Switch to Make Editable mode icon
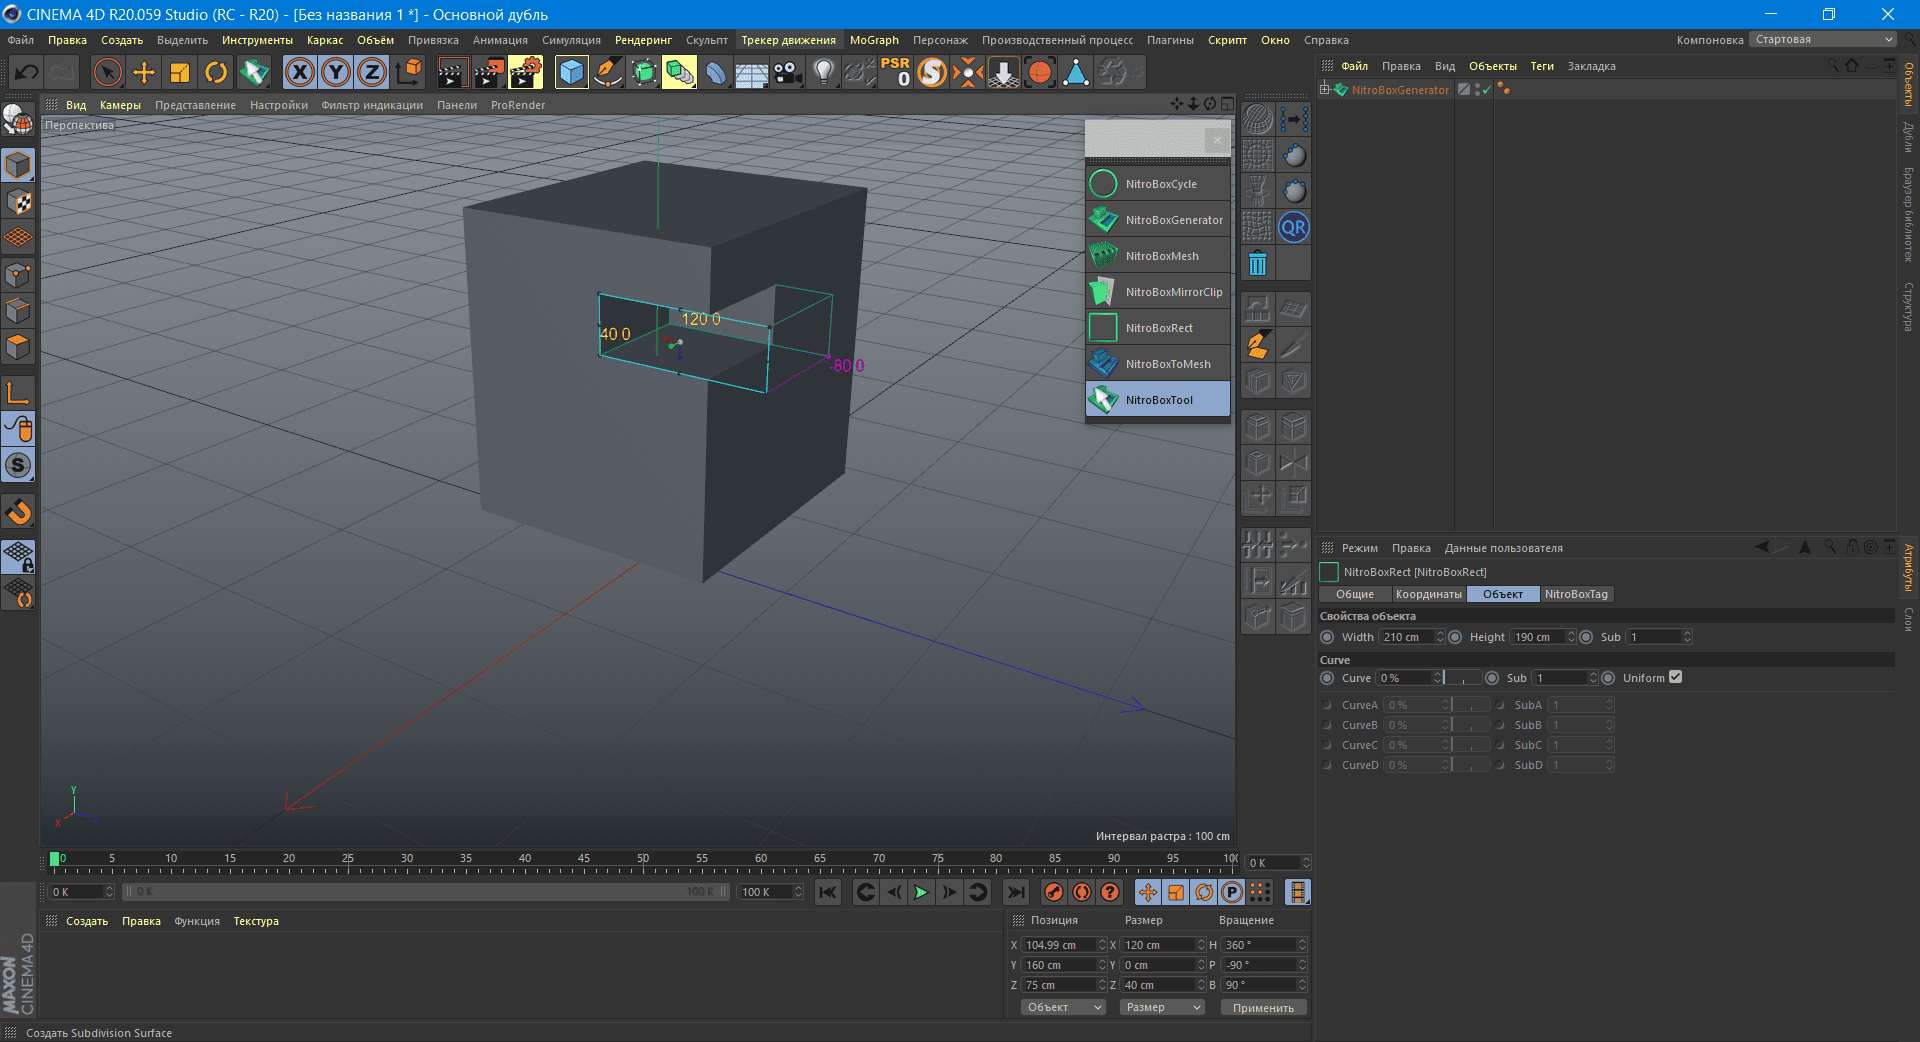Viewport: 1920px width, 1042px height. (x=18, y=120)
